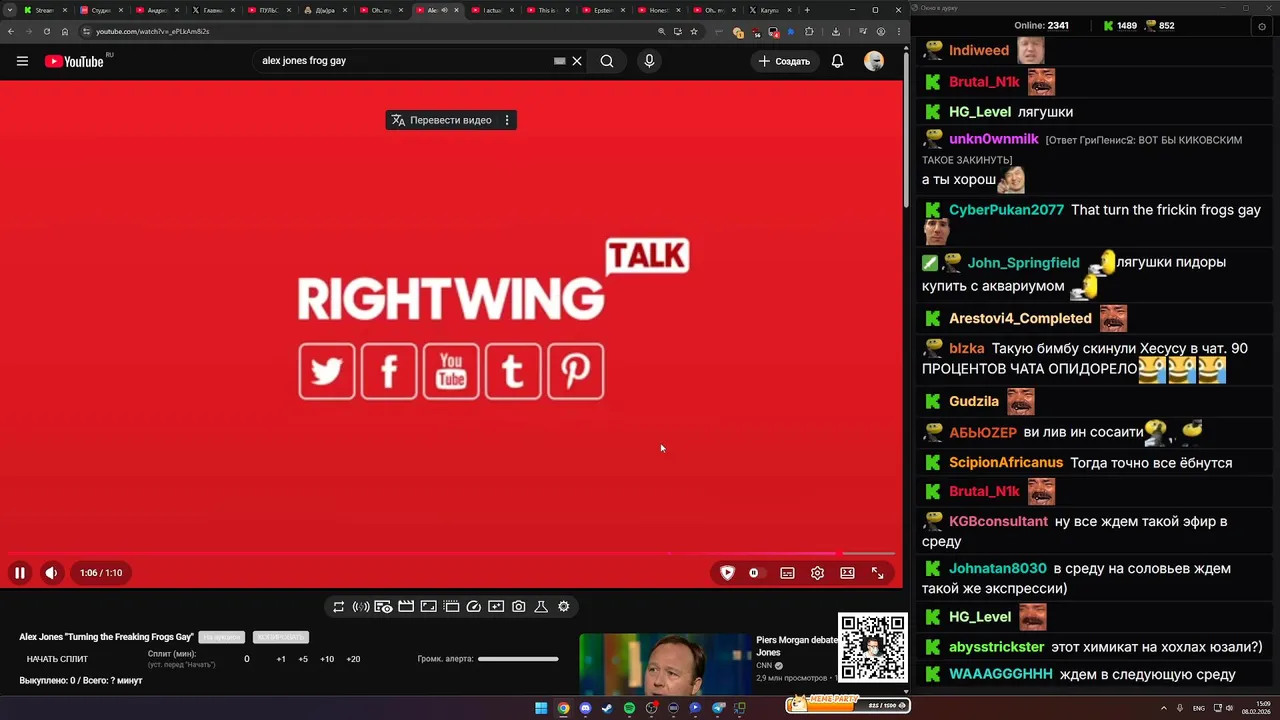Click the Создать create button
This screenshot has height=720, width=1280.
[784, 61]
